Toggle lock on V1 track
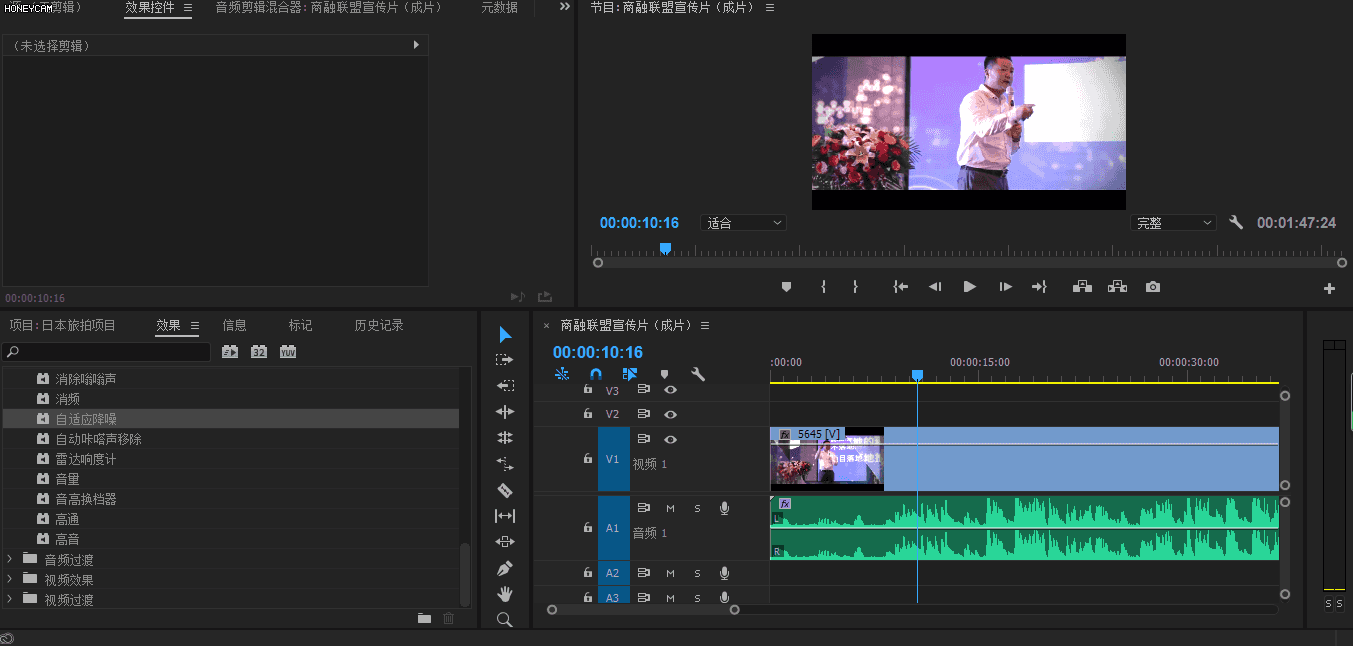 pyautogui.click(x=588, y=458)
